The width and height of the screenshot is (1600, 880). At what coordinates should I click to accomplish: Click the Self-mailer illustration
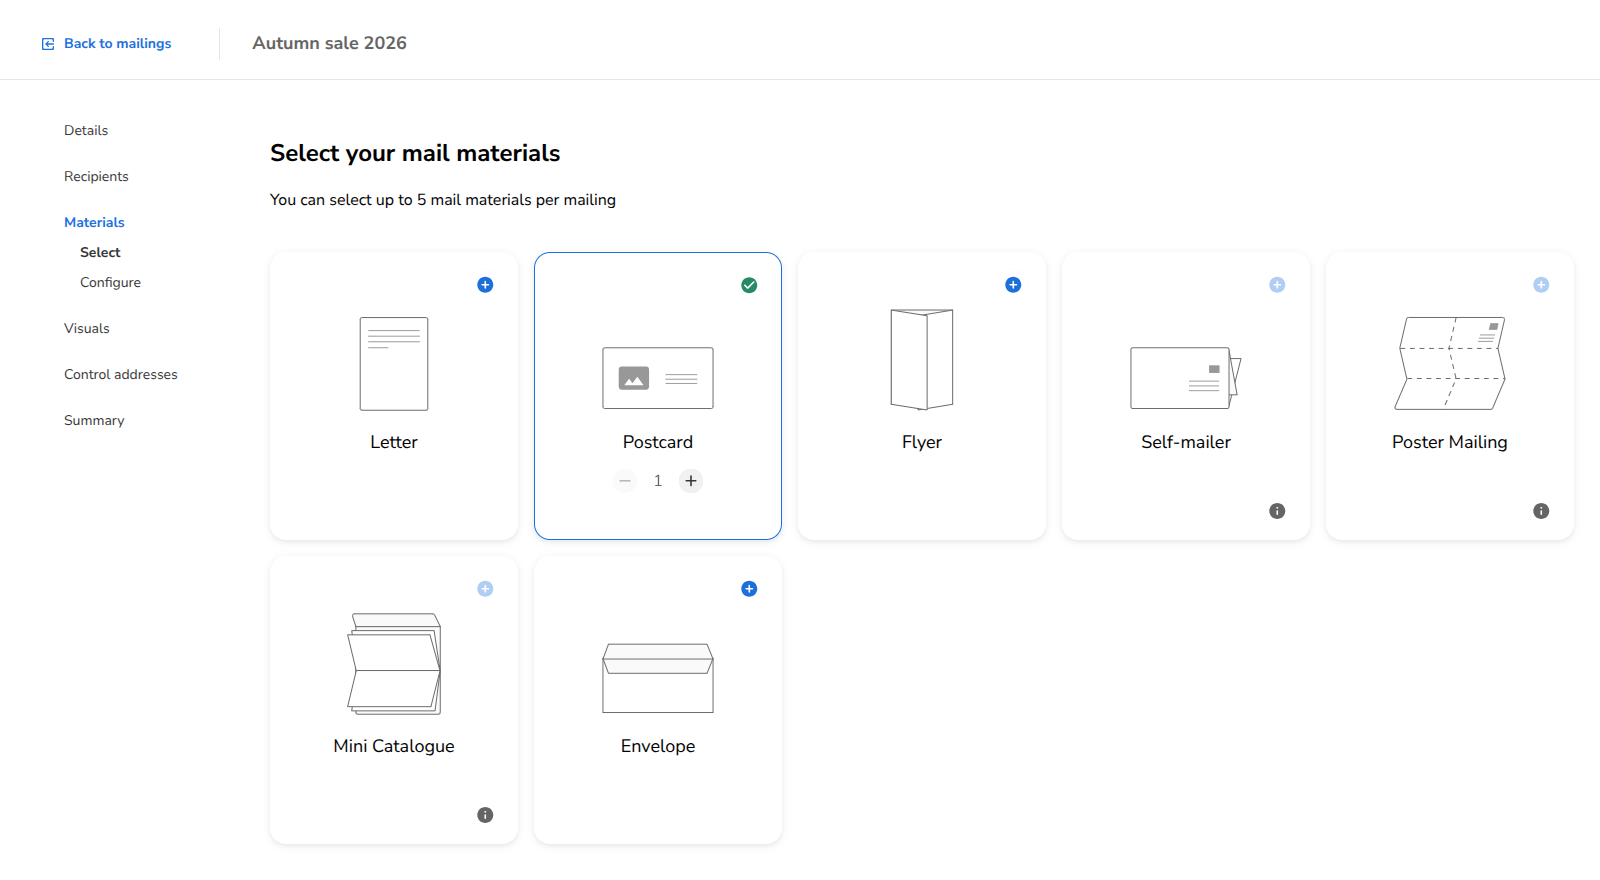1186,378
